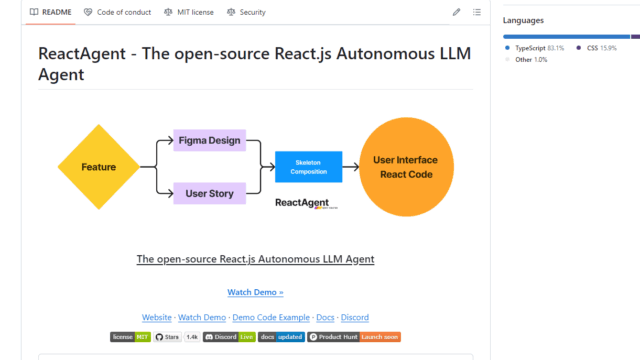640x360 pixels.
Task: Click the Product Hunt Launch soon badge
Action: point(354,337)
